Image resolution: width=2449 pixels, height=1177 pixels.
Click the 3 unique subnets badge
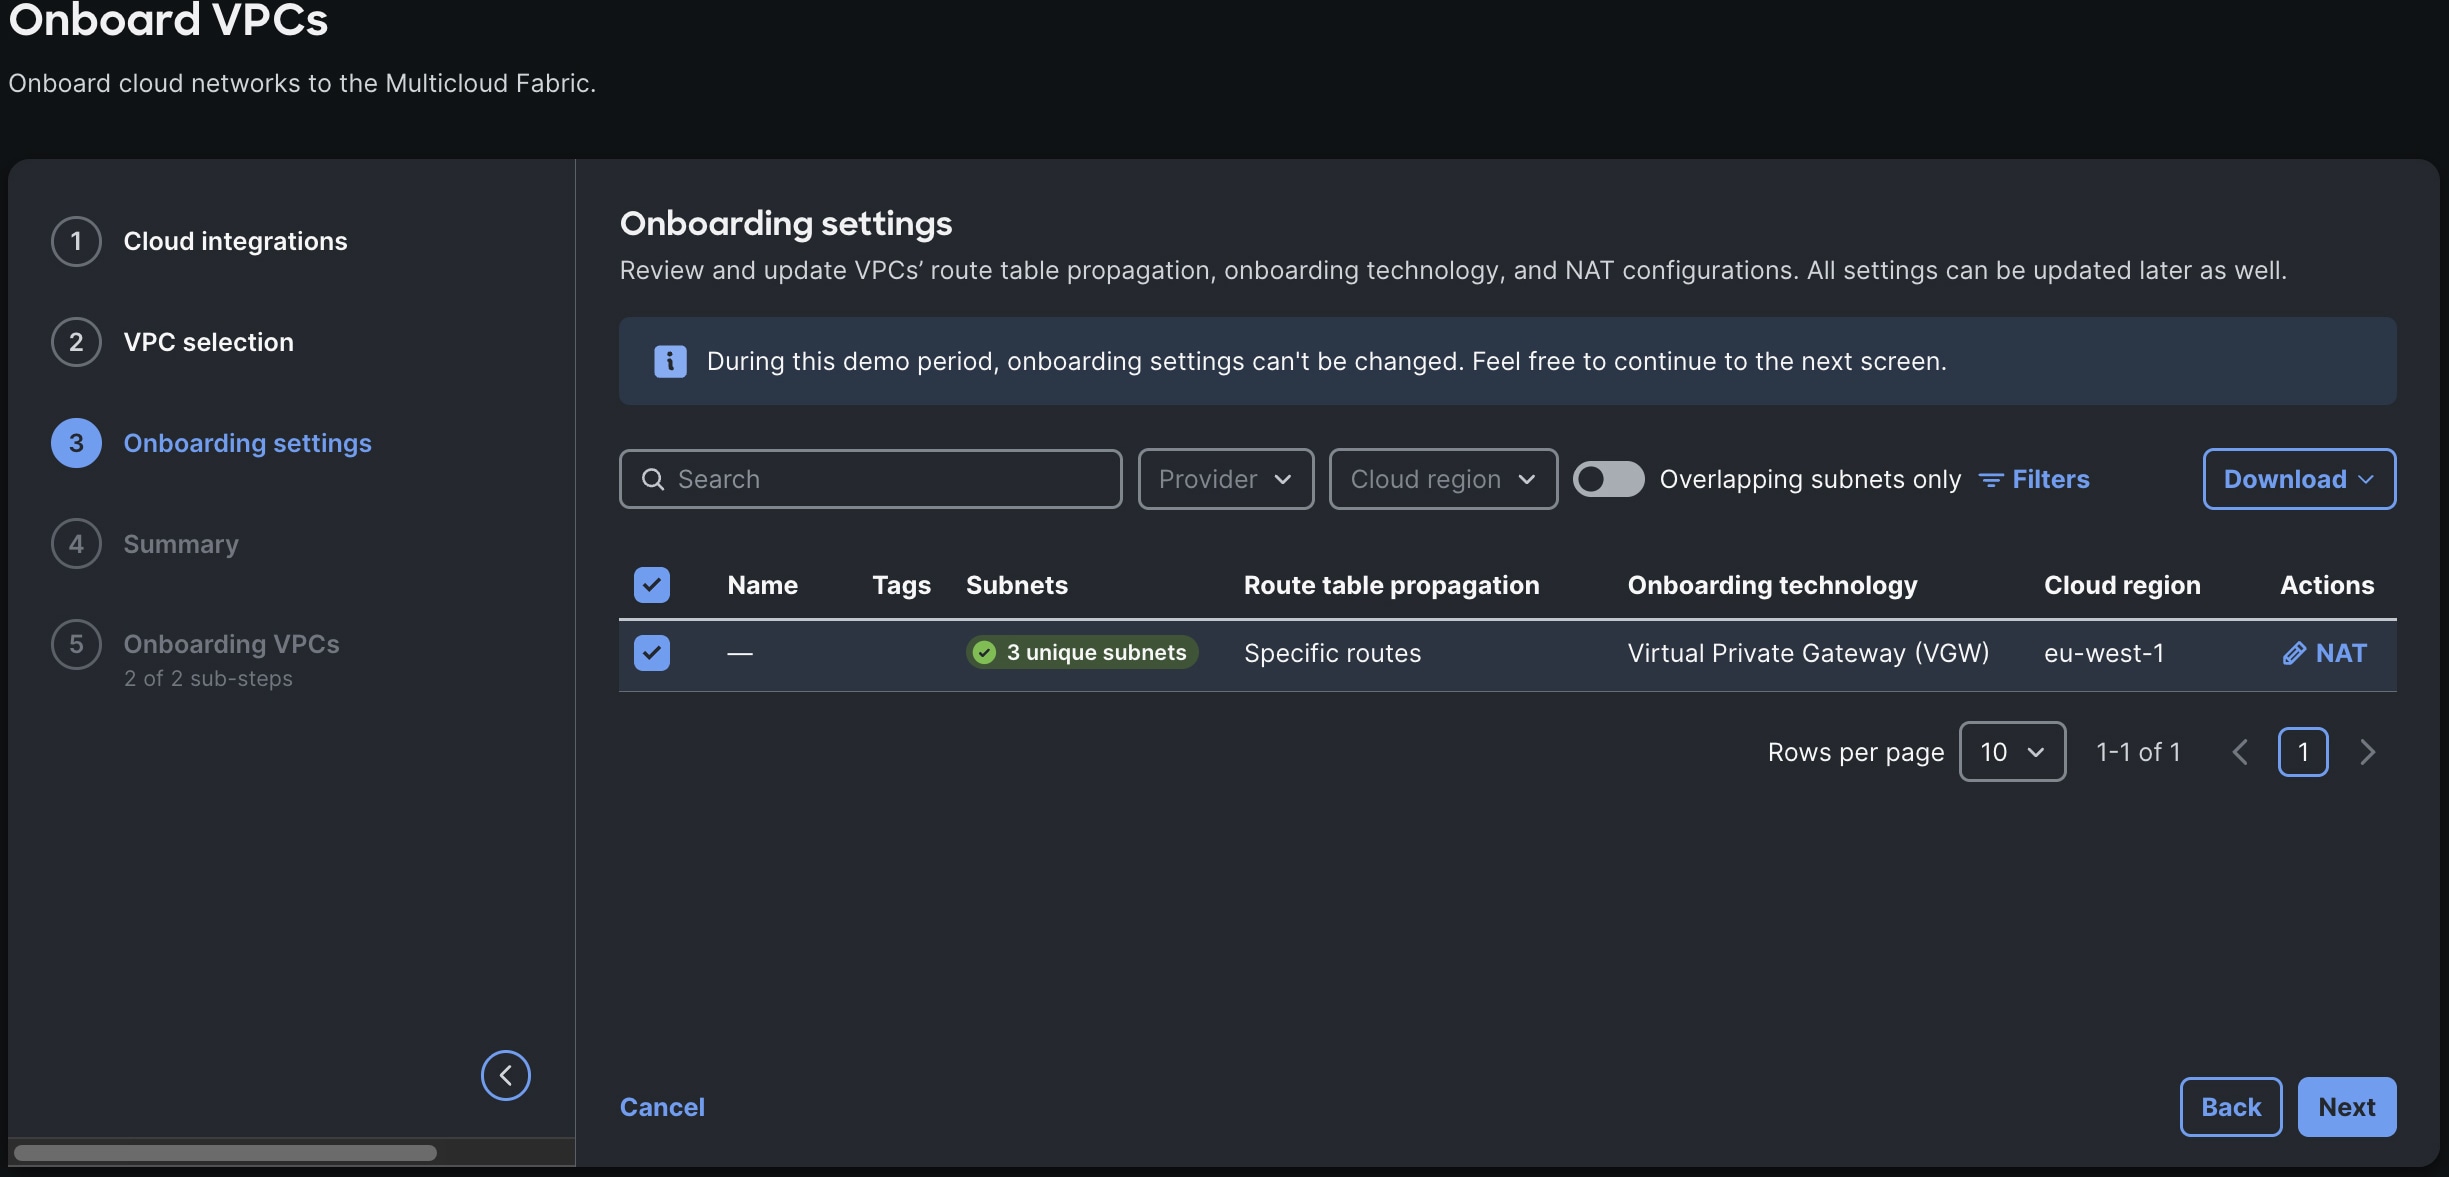point(1082,653)
